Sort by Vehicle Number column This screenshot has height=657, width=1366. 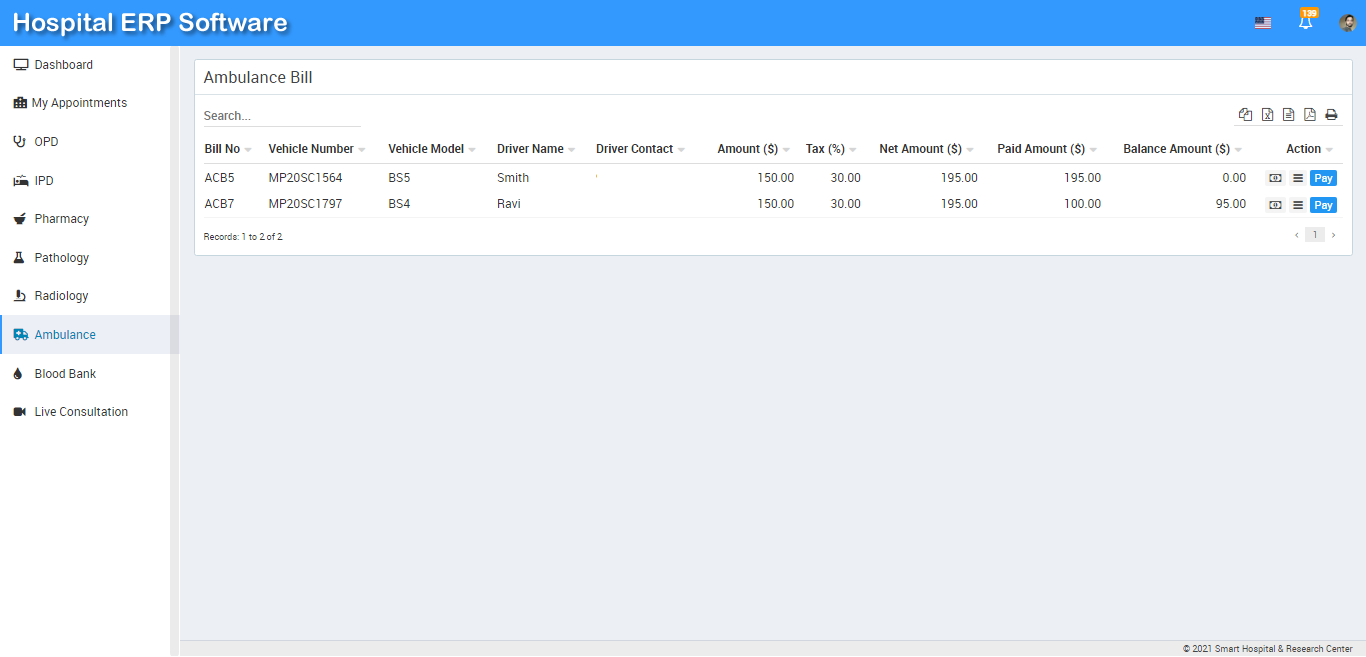(311, 149)
